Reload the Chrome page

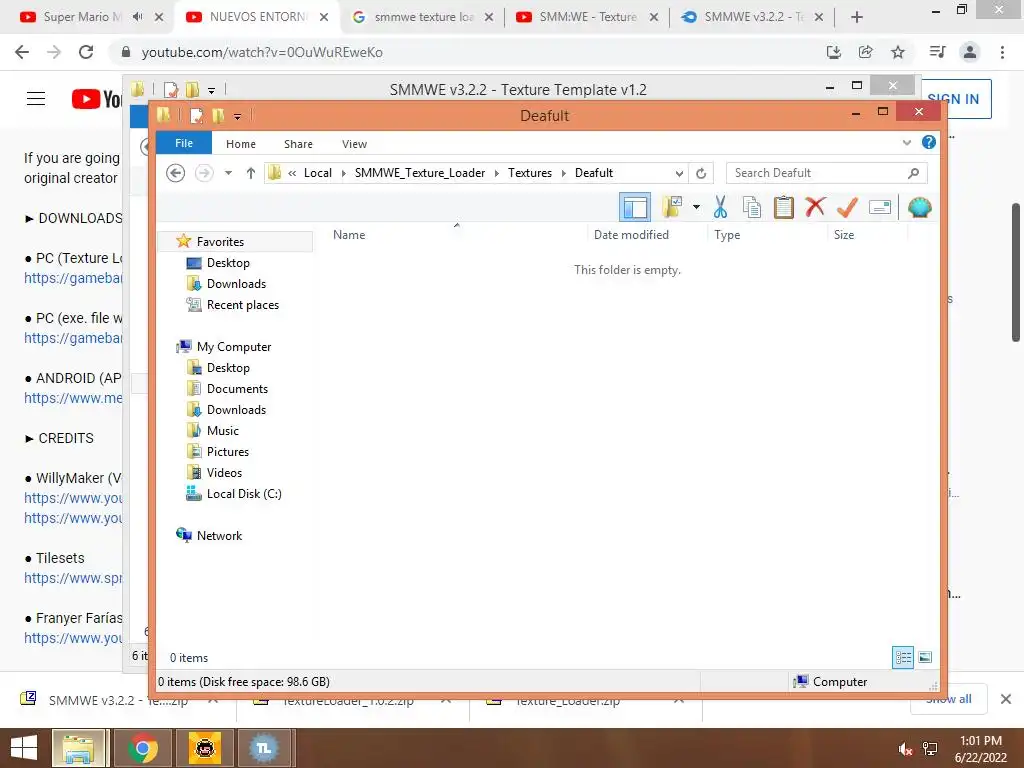pos(86,52)
